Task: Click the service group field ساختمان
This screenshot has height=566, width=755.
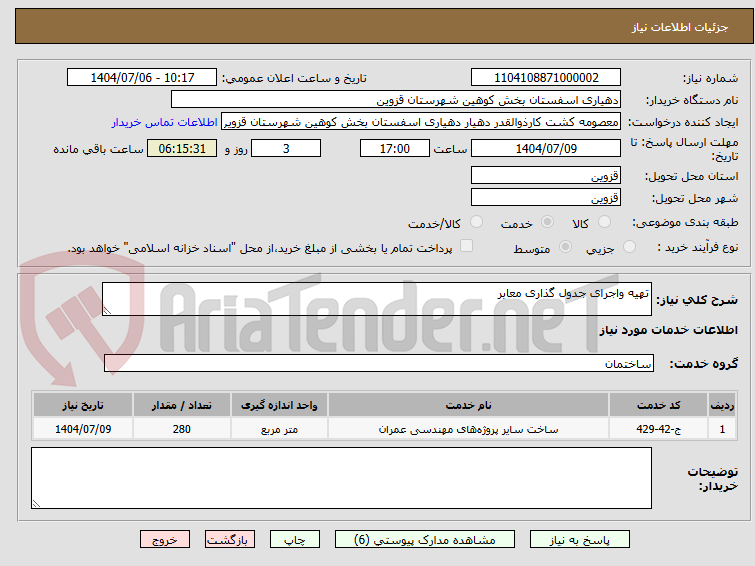Action: pos(379,363)
